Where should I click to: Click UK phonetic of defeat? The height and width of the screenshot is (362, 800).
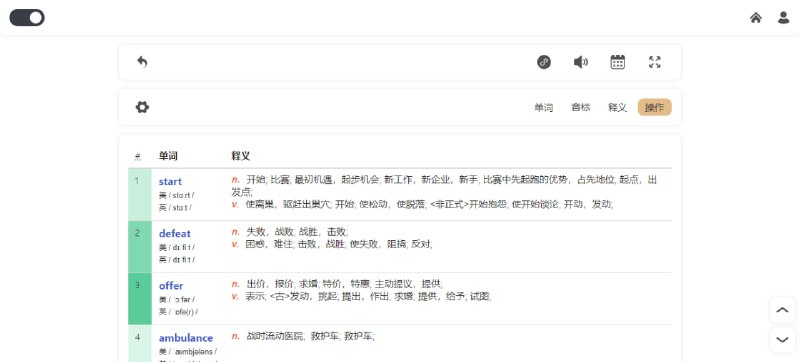pos(177,260)
